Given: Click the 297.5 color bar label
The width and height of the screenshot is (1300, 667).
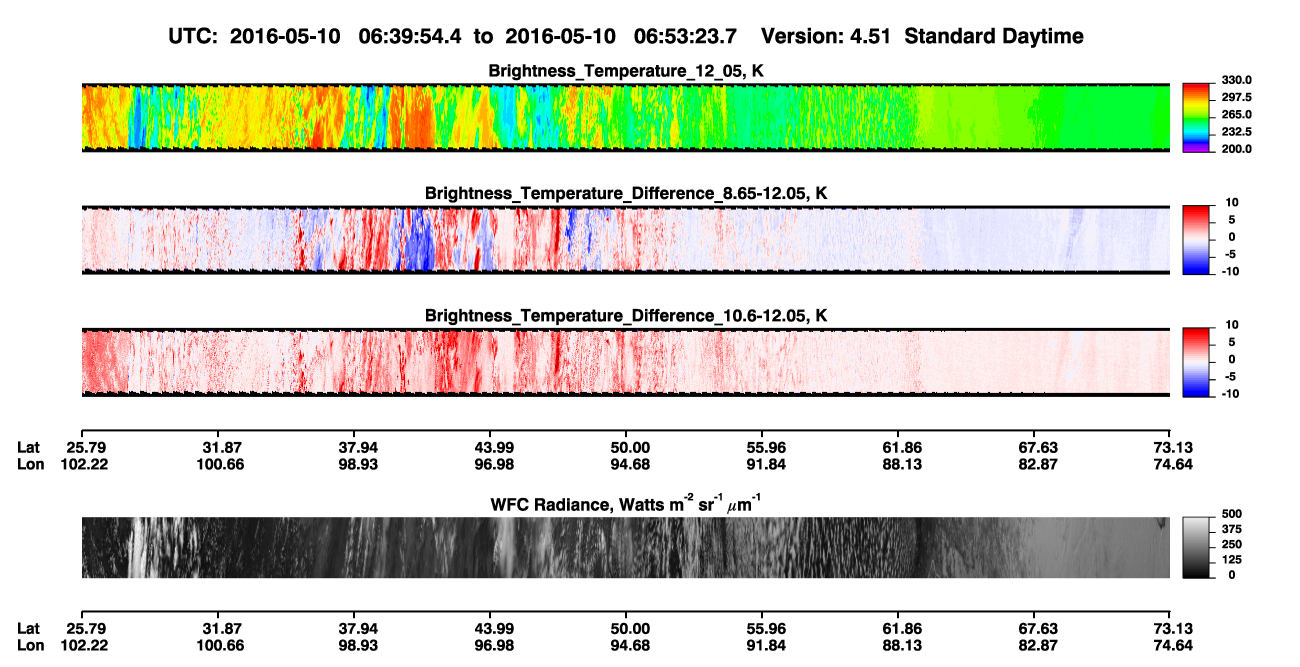Looking at the screenshot, I should click(1237, 98).
